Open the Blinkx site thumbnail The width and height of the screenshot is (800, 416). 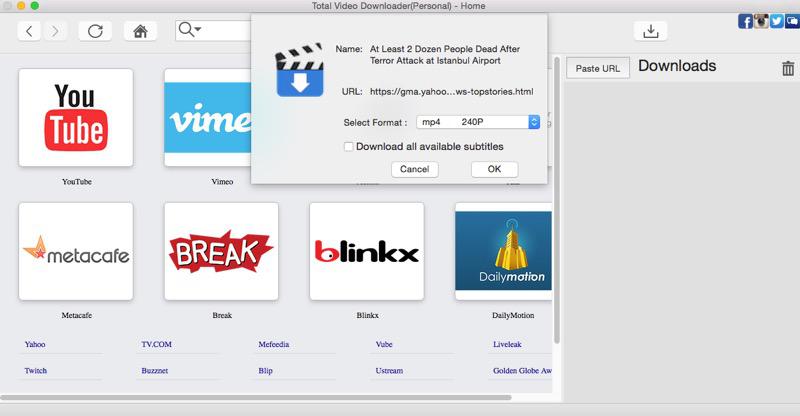click(x=367, y=251)
